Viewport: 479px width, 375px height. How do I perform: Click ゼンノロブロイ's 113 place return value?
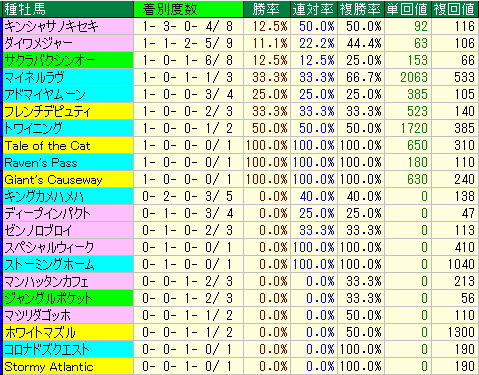pyautogui.click(x=464, y=230)
